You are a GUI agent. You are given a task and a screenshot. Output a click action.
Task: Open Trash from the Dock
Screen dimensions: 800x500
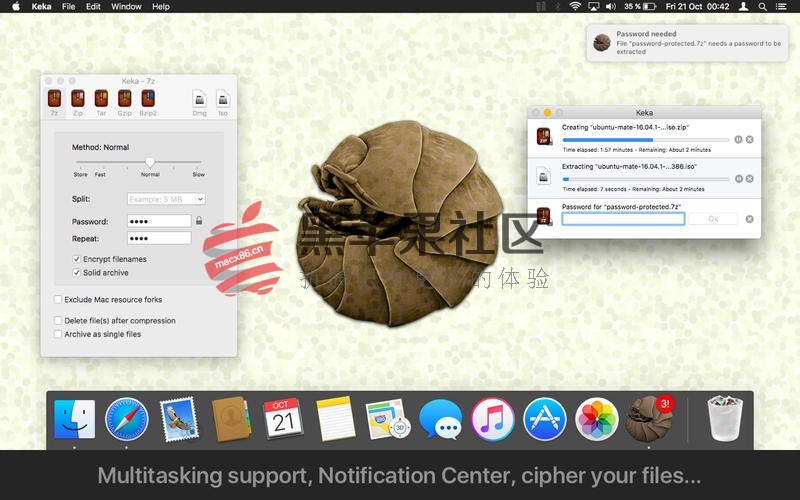tap(724, 418)
